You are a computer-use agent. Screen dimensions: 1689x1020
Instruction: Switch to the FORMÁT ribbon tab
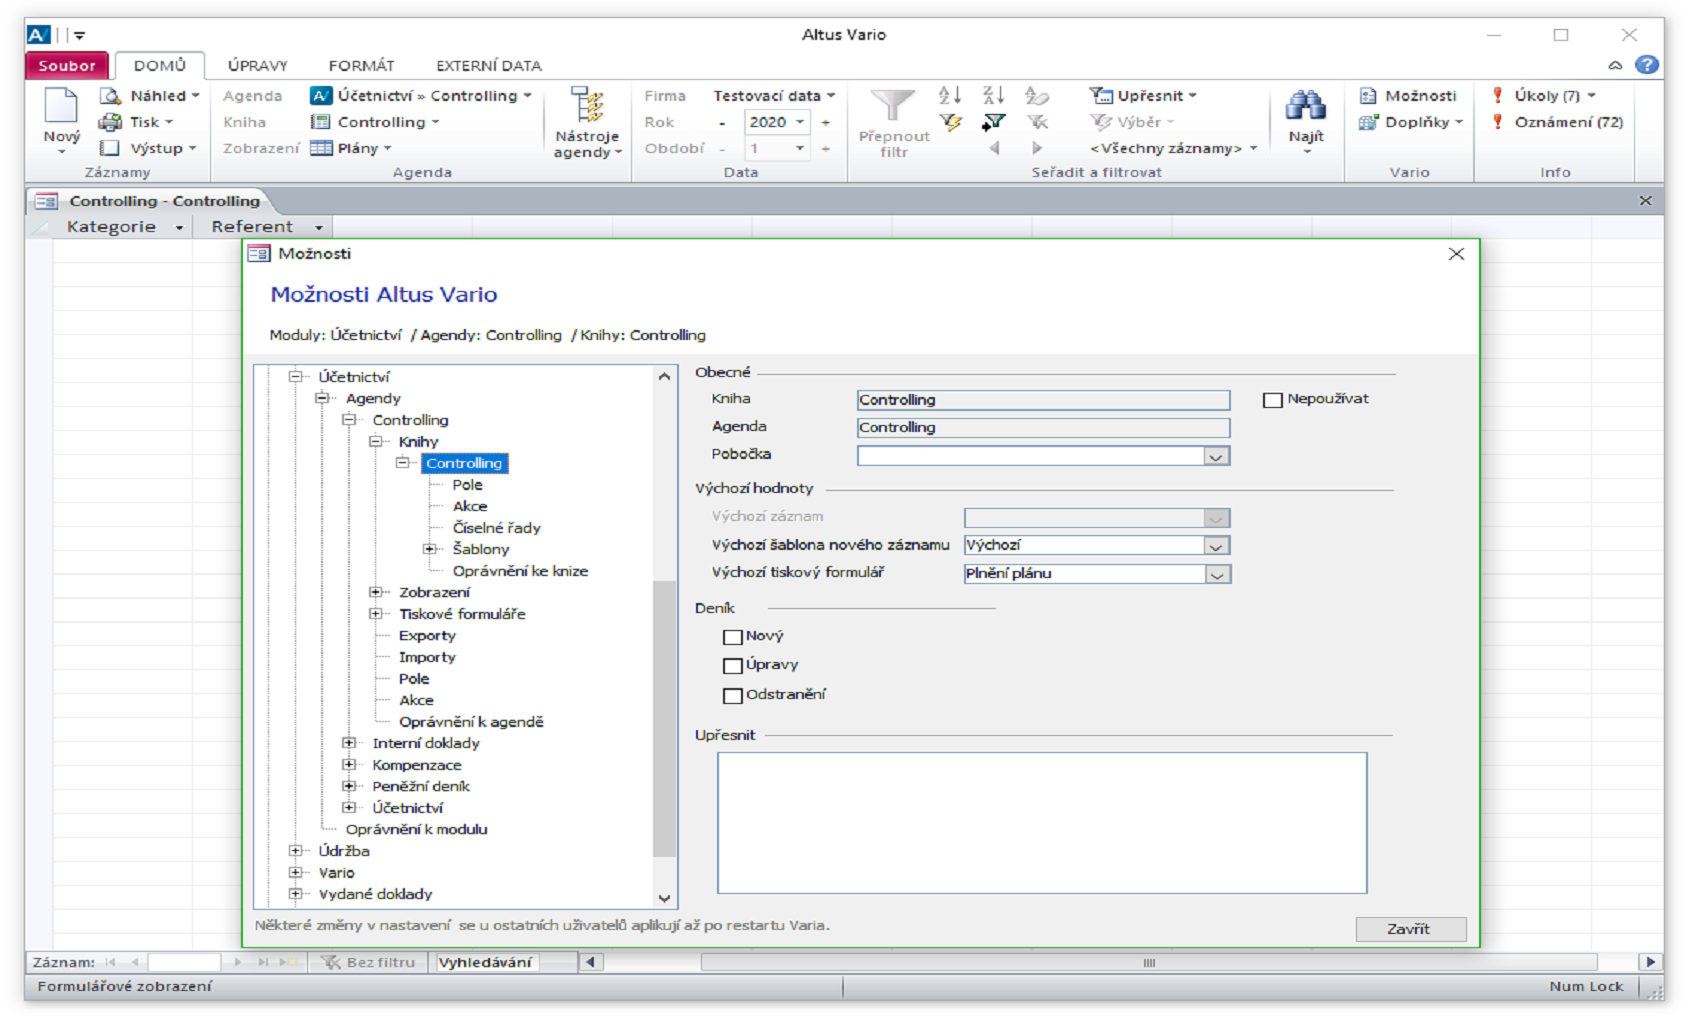coord(361,65)
